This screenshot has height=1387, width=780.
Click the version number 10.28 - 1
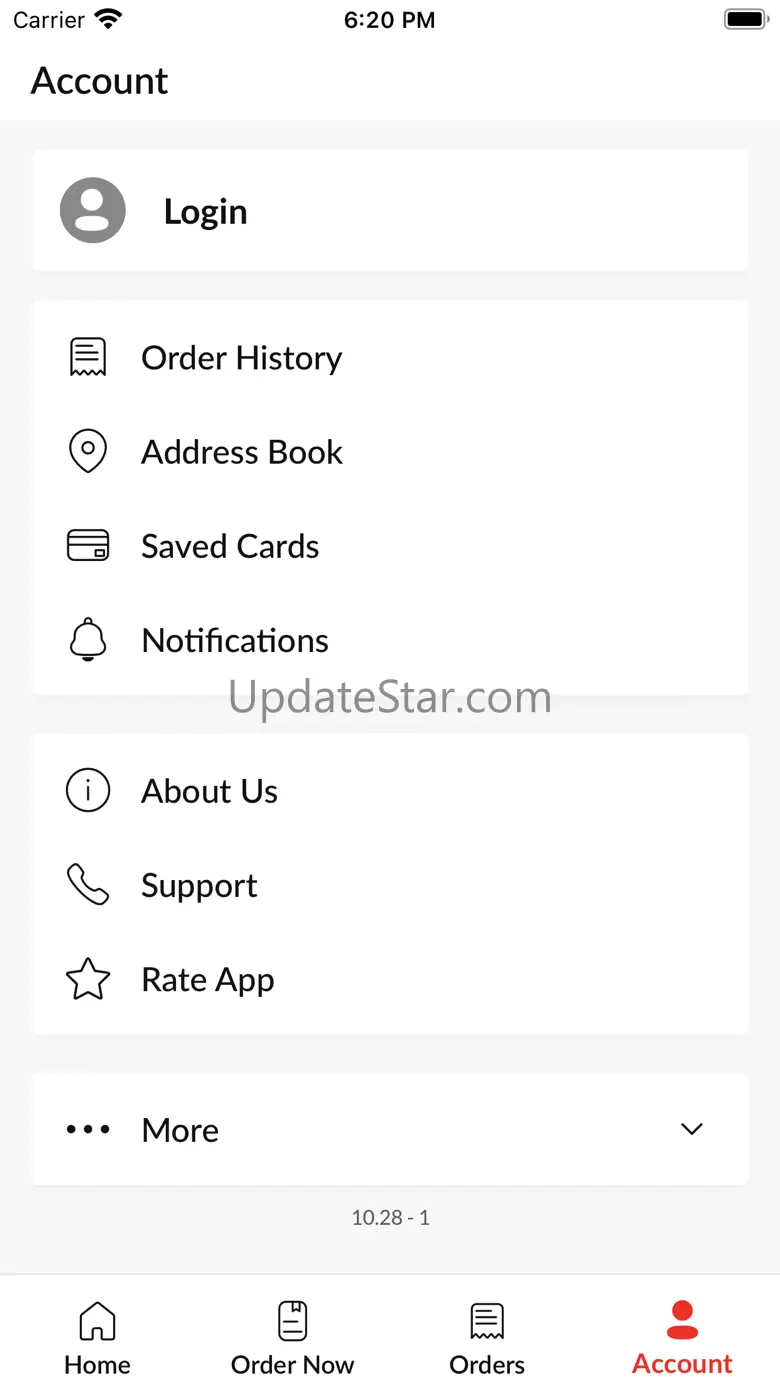[x=390, y=1217]
